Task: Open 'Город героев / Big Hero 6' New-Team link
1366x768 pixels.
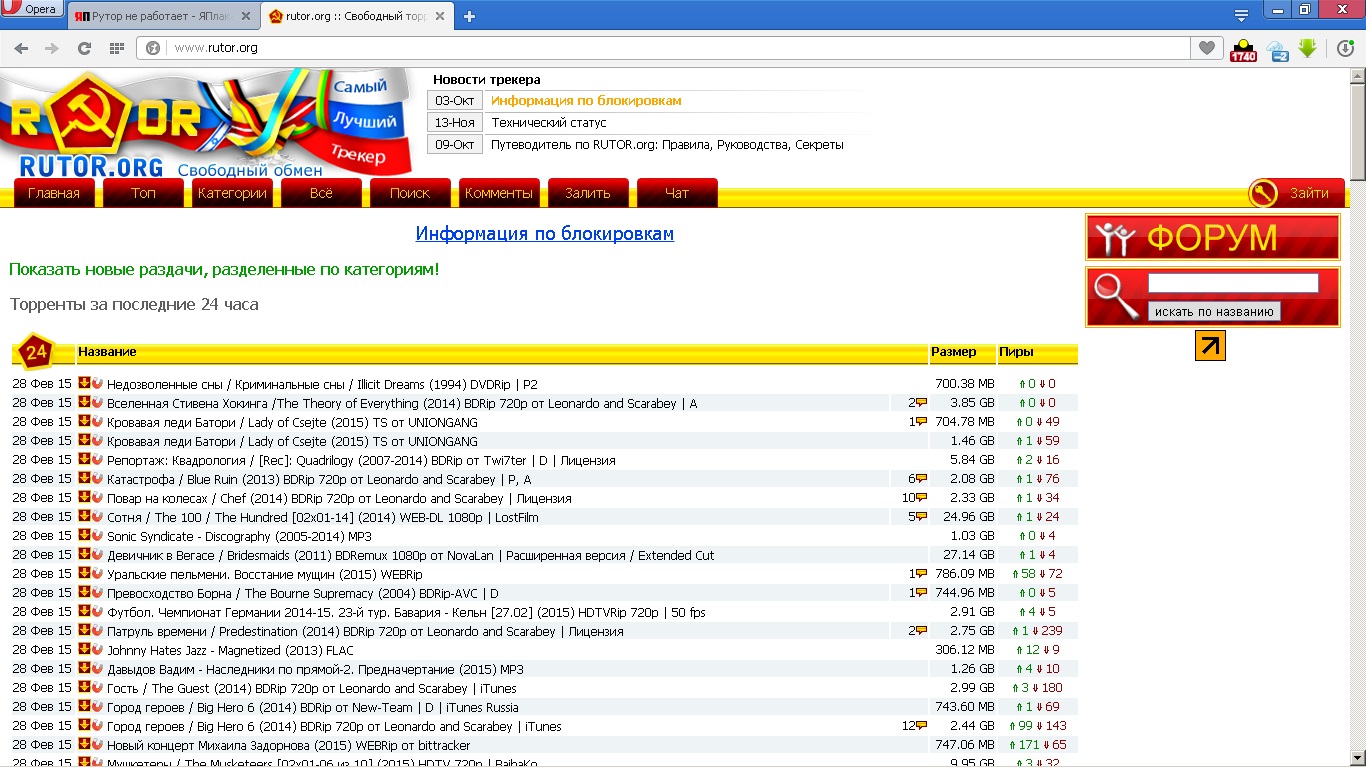Action: [313, 707]
